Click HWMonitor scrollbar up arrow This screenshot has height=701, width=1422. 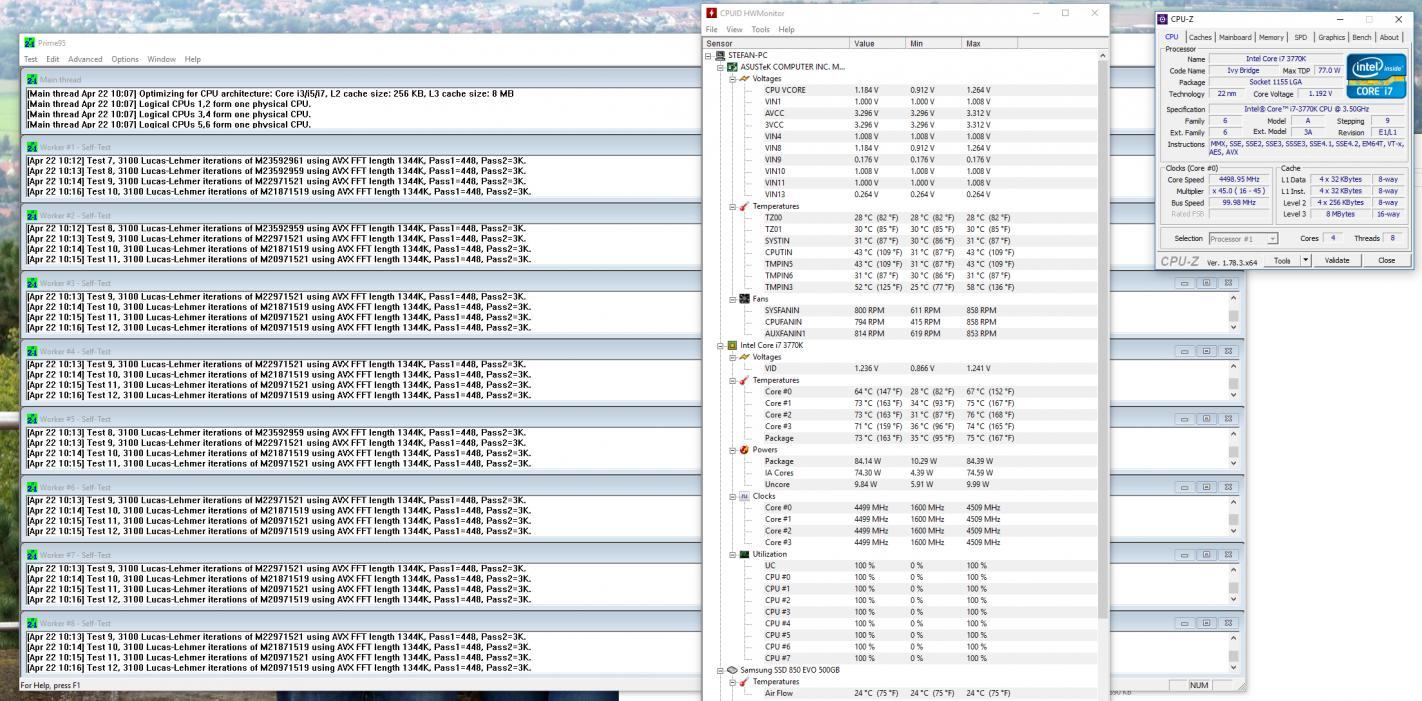(x=1103, y=55)
